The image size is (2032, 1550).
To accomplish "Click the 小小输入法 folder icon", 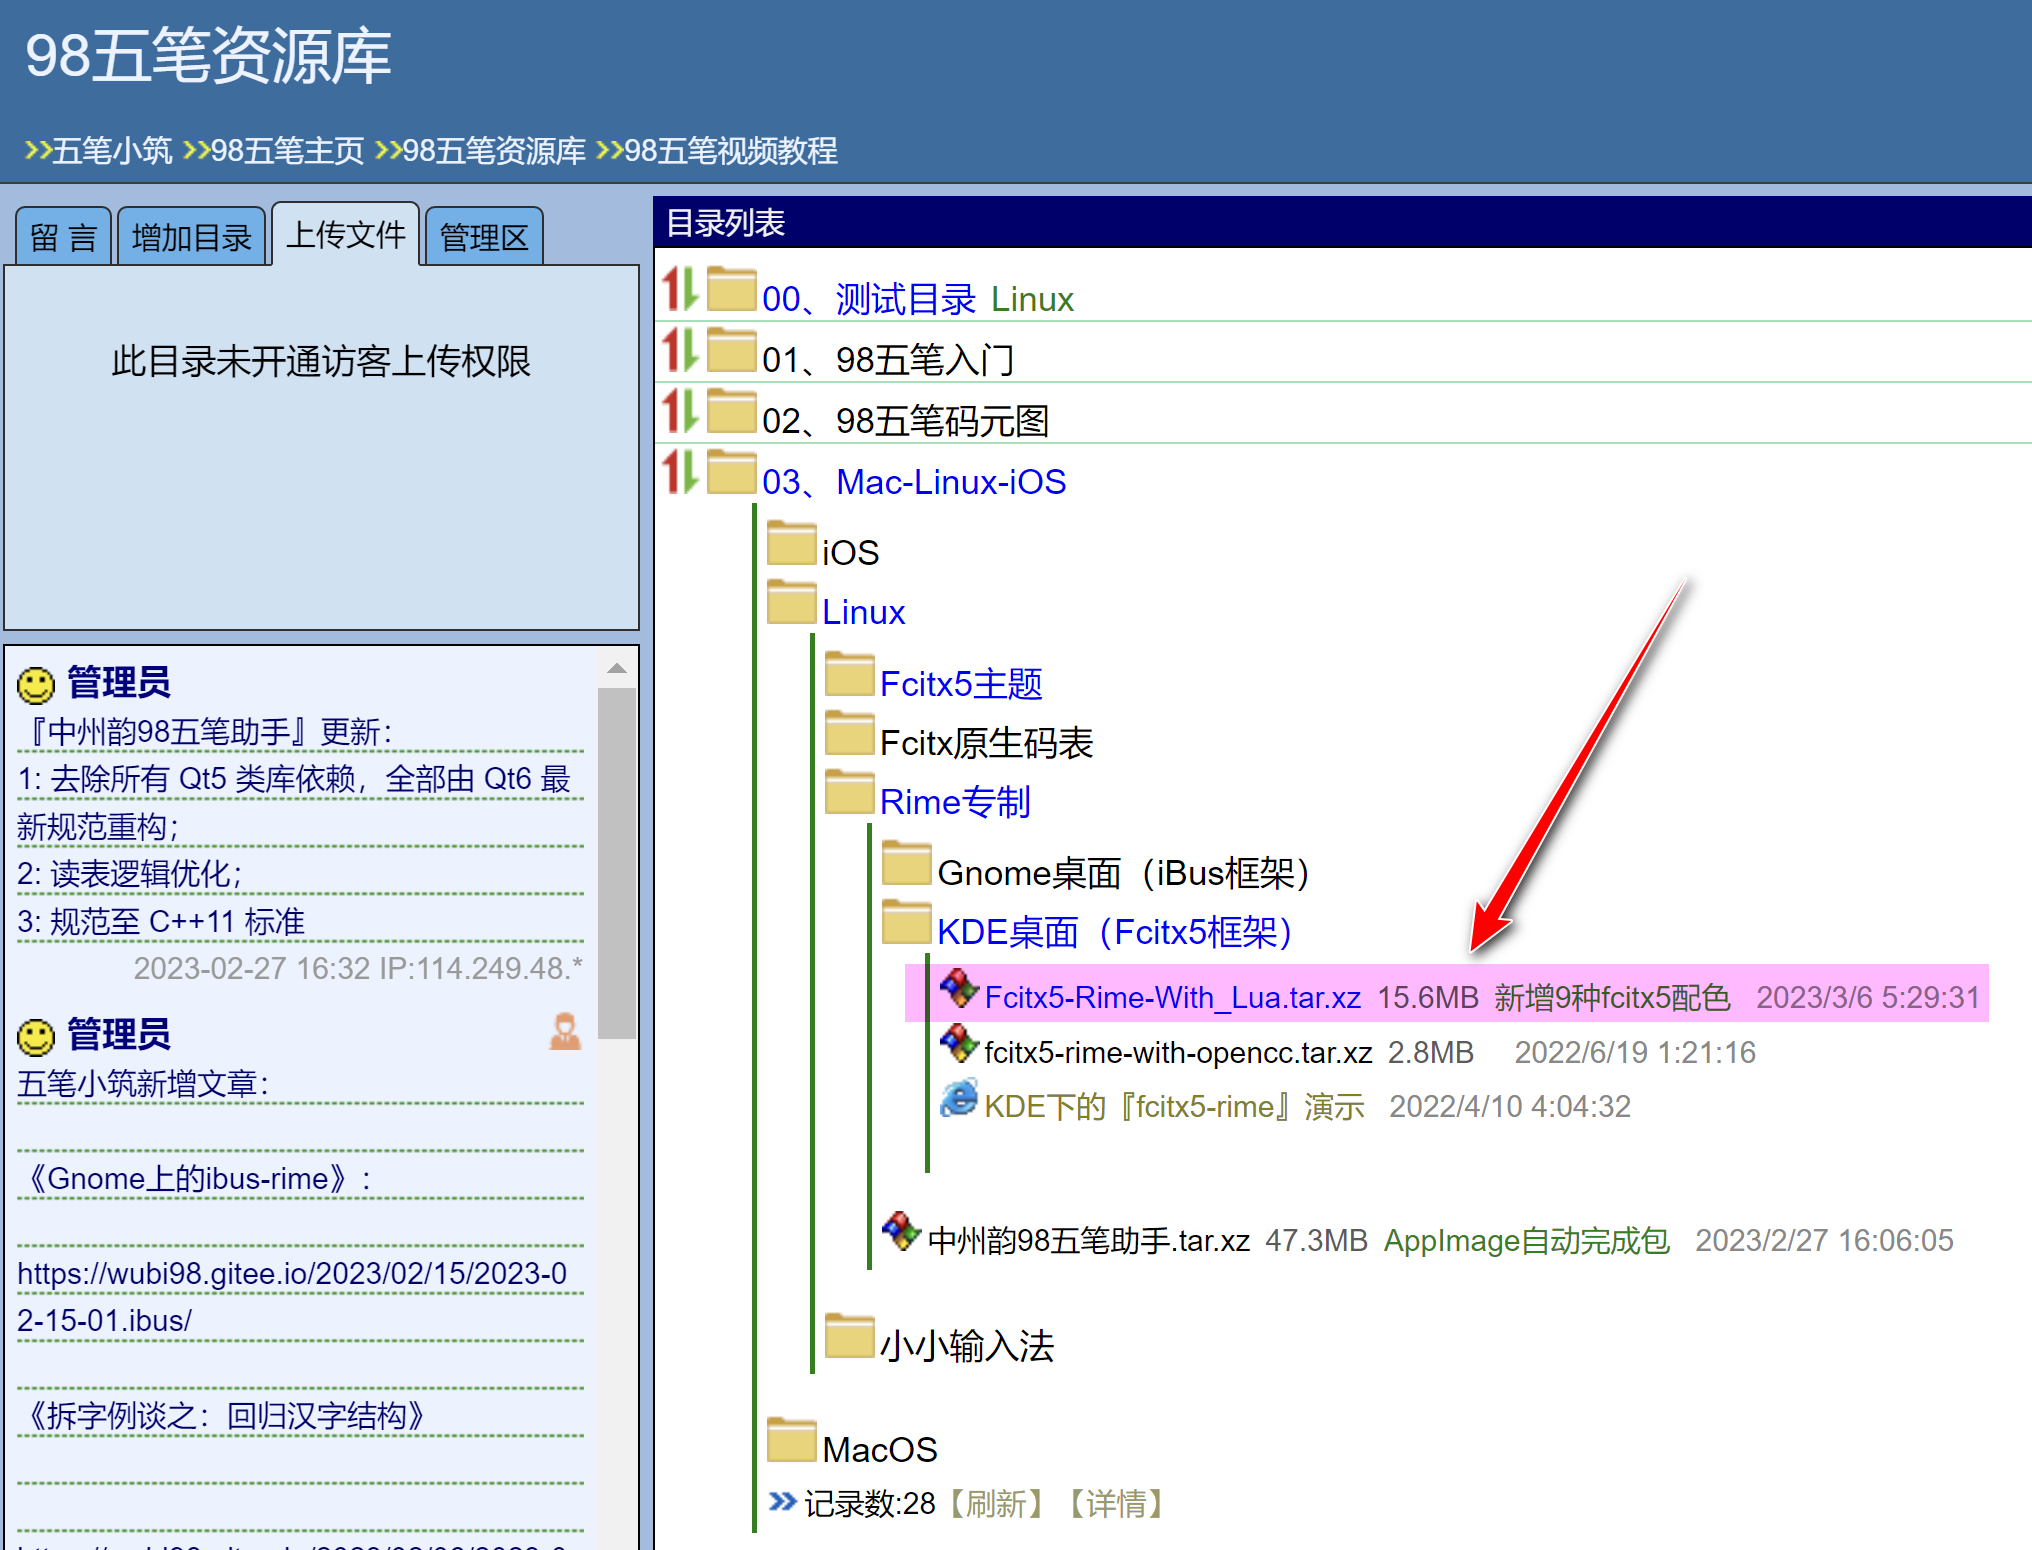I will [x=849, y=1336].
